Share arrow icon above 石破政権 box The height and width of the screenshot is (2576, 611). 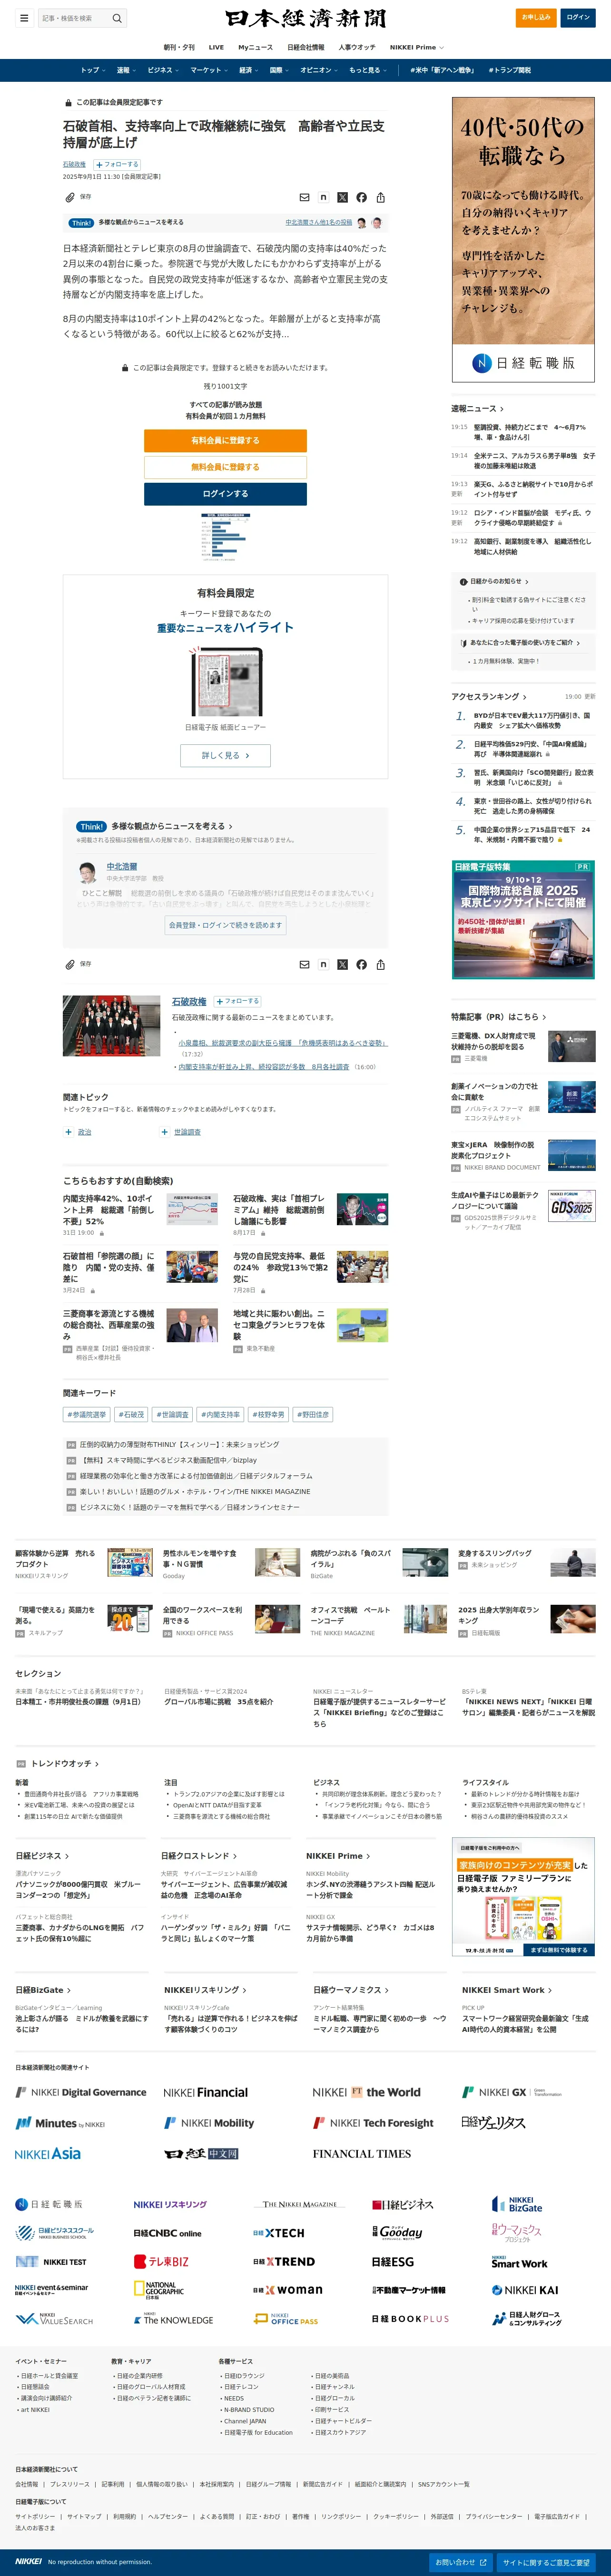point(380,965)
